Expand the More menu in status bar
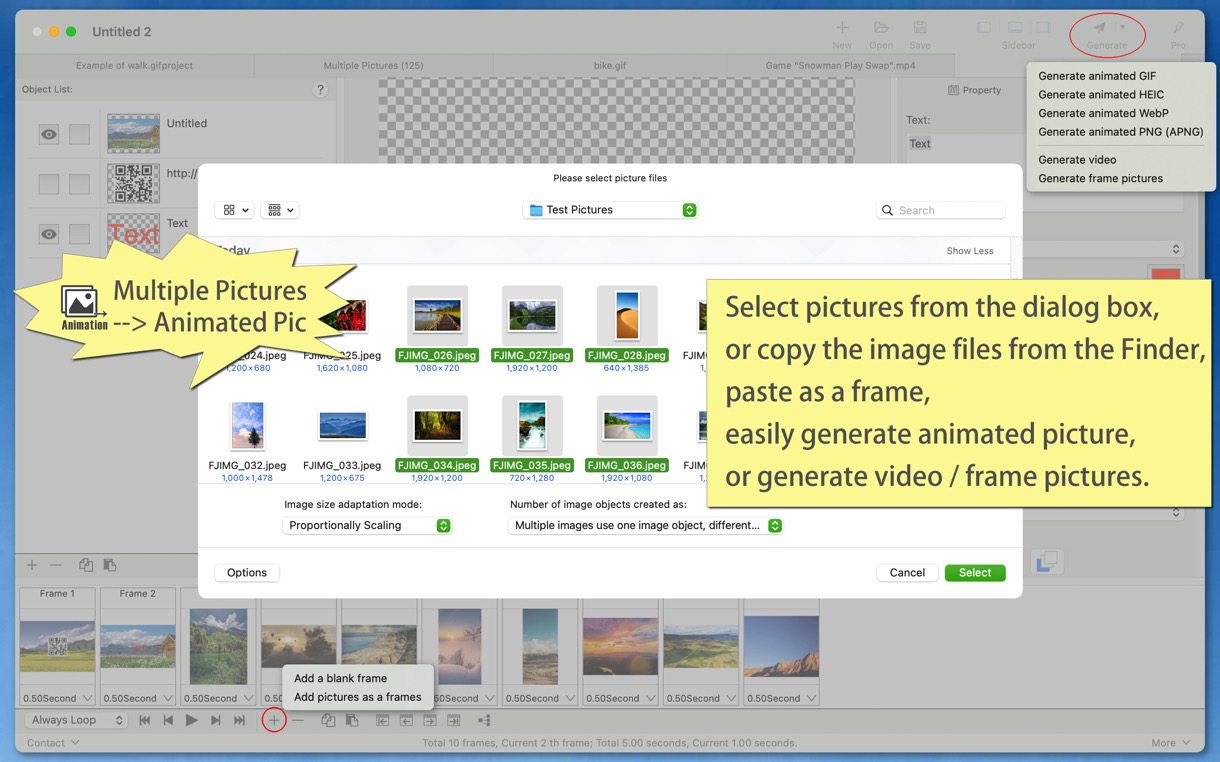Screen dimensions: 1220x762 coord(1171,743)
